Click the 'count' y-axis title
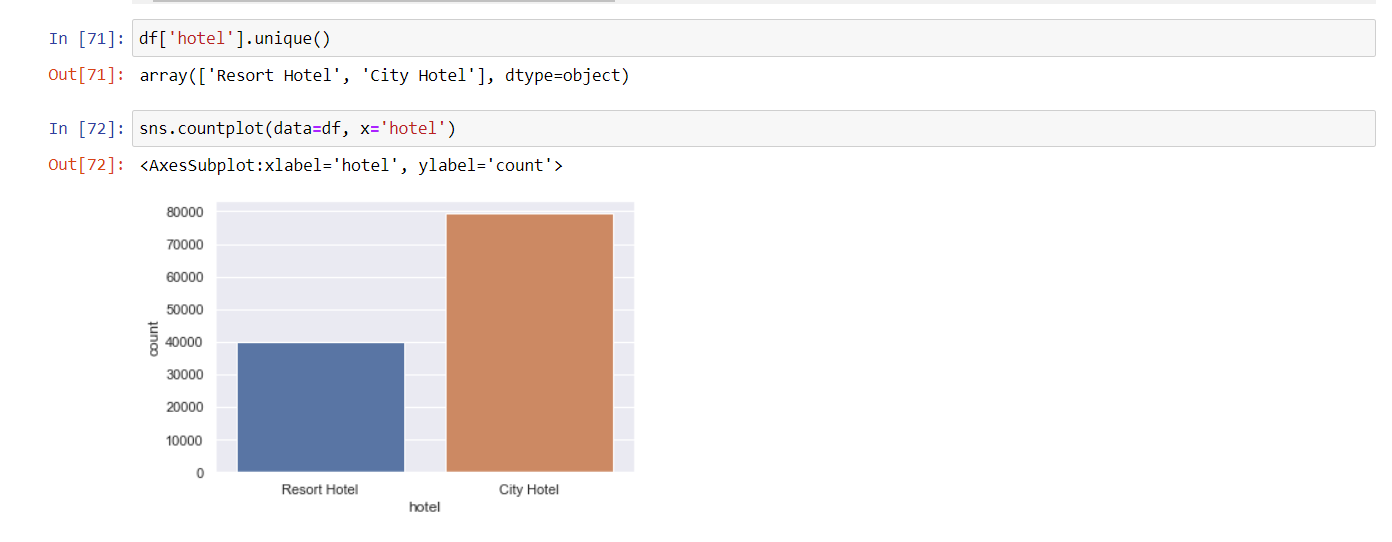Viewport: 1392px width, 542px height. point(153,339)
